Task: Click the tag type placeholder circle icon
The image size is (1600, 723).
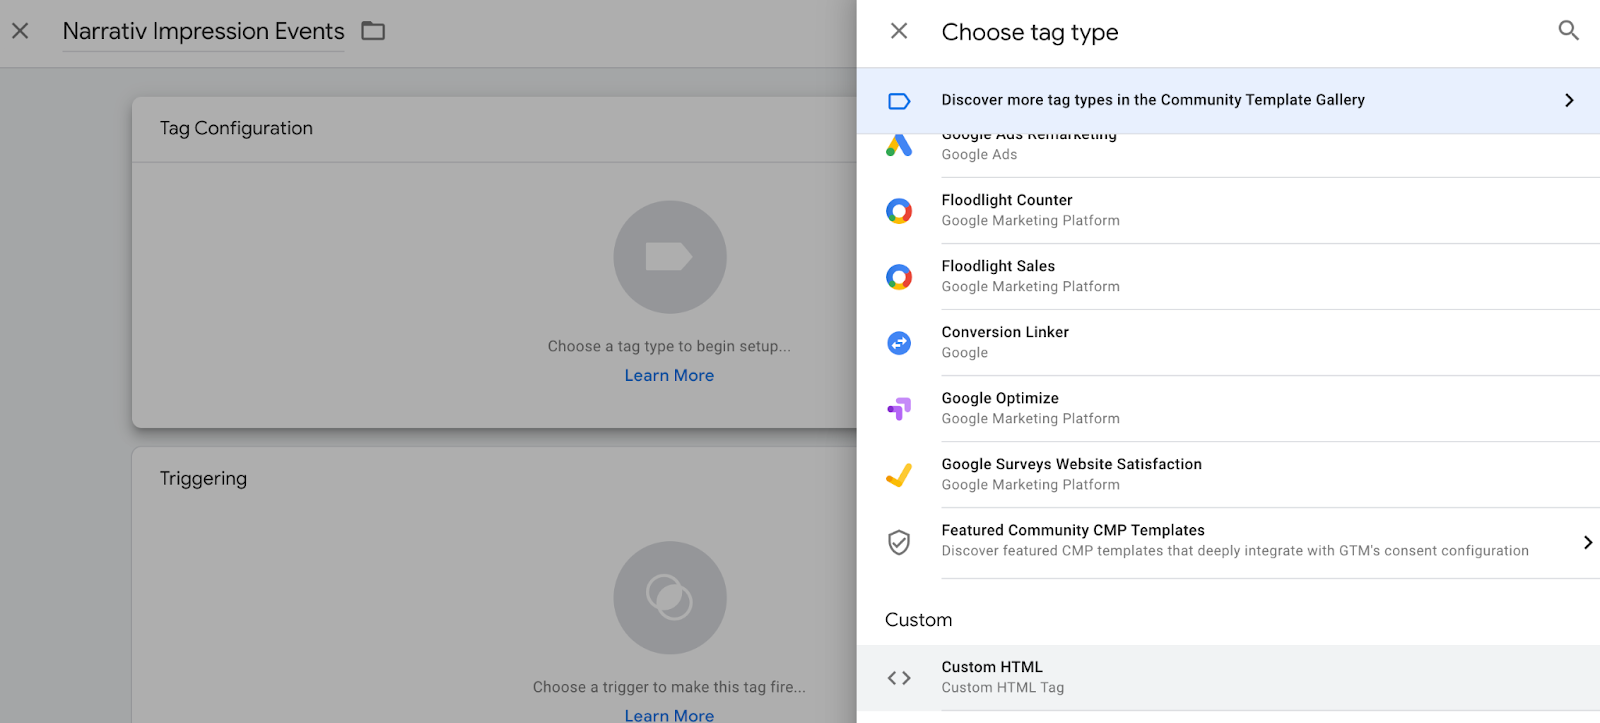Action: (669, 257)
